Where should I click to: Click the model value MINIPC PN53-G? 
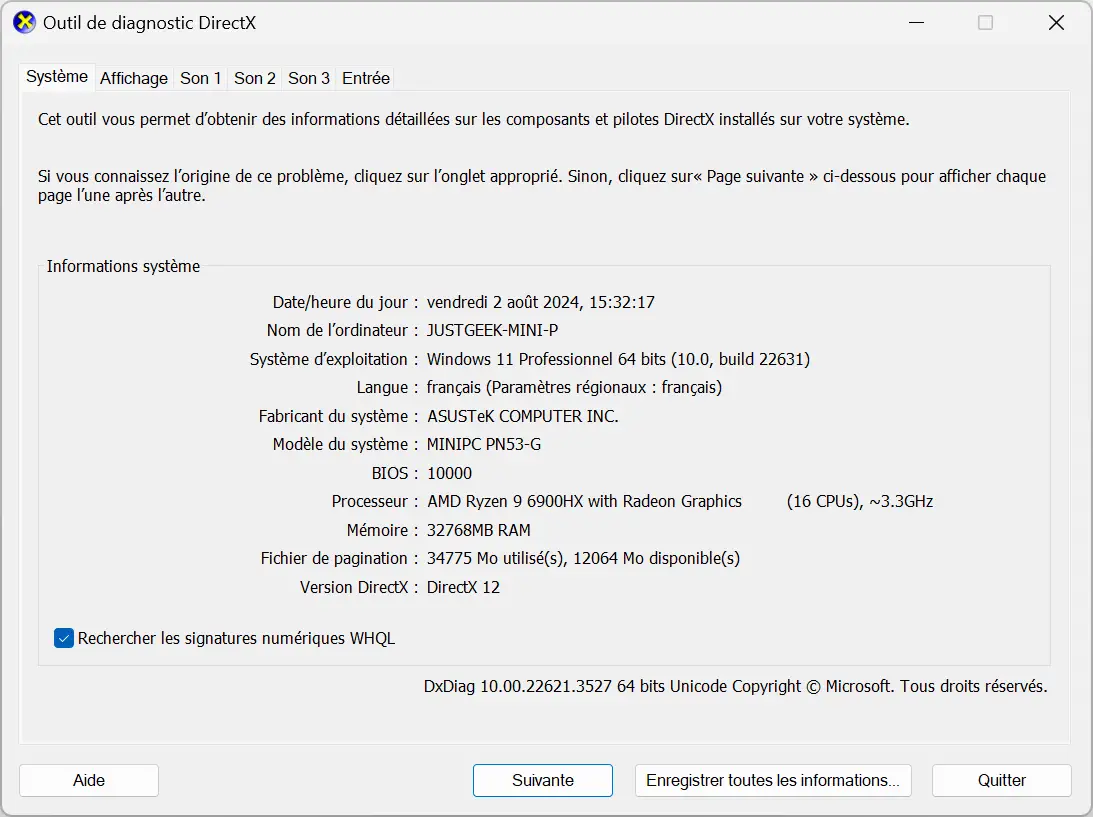pos(484,444)
